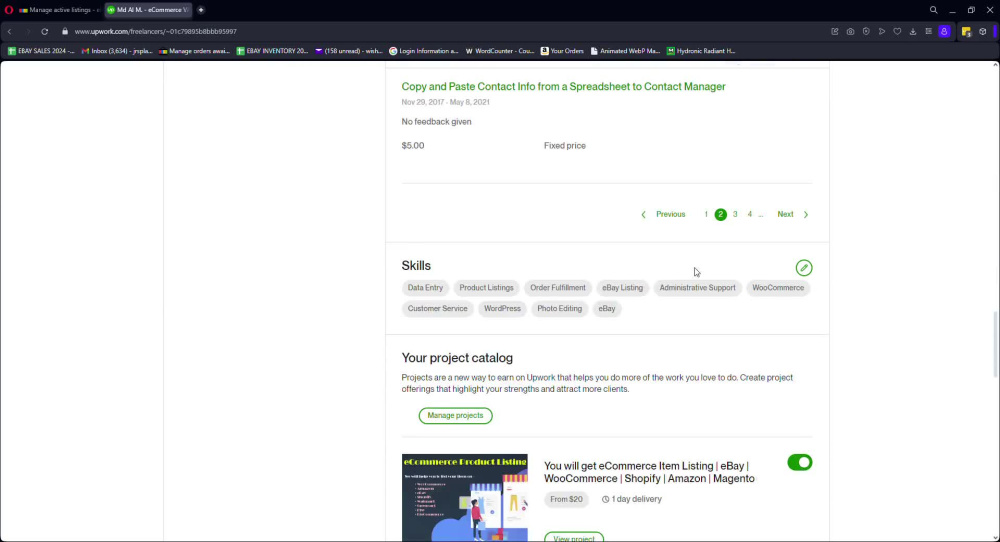Open the Your Orders bookmark
Viewport: 1000px width, 542px height.
[562, 51]
